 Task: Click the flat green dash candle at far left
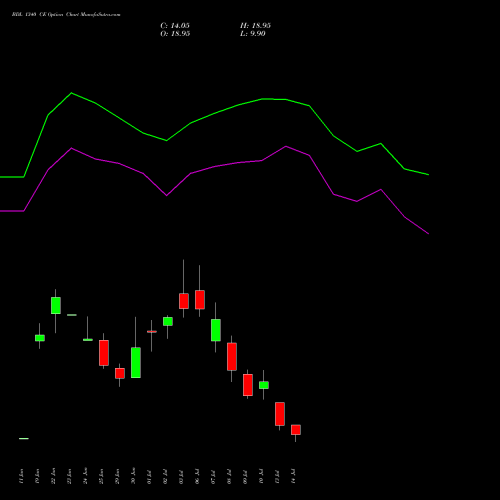(x=24, y=438)
